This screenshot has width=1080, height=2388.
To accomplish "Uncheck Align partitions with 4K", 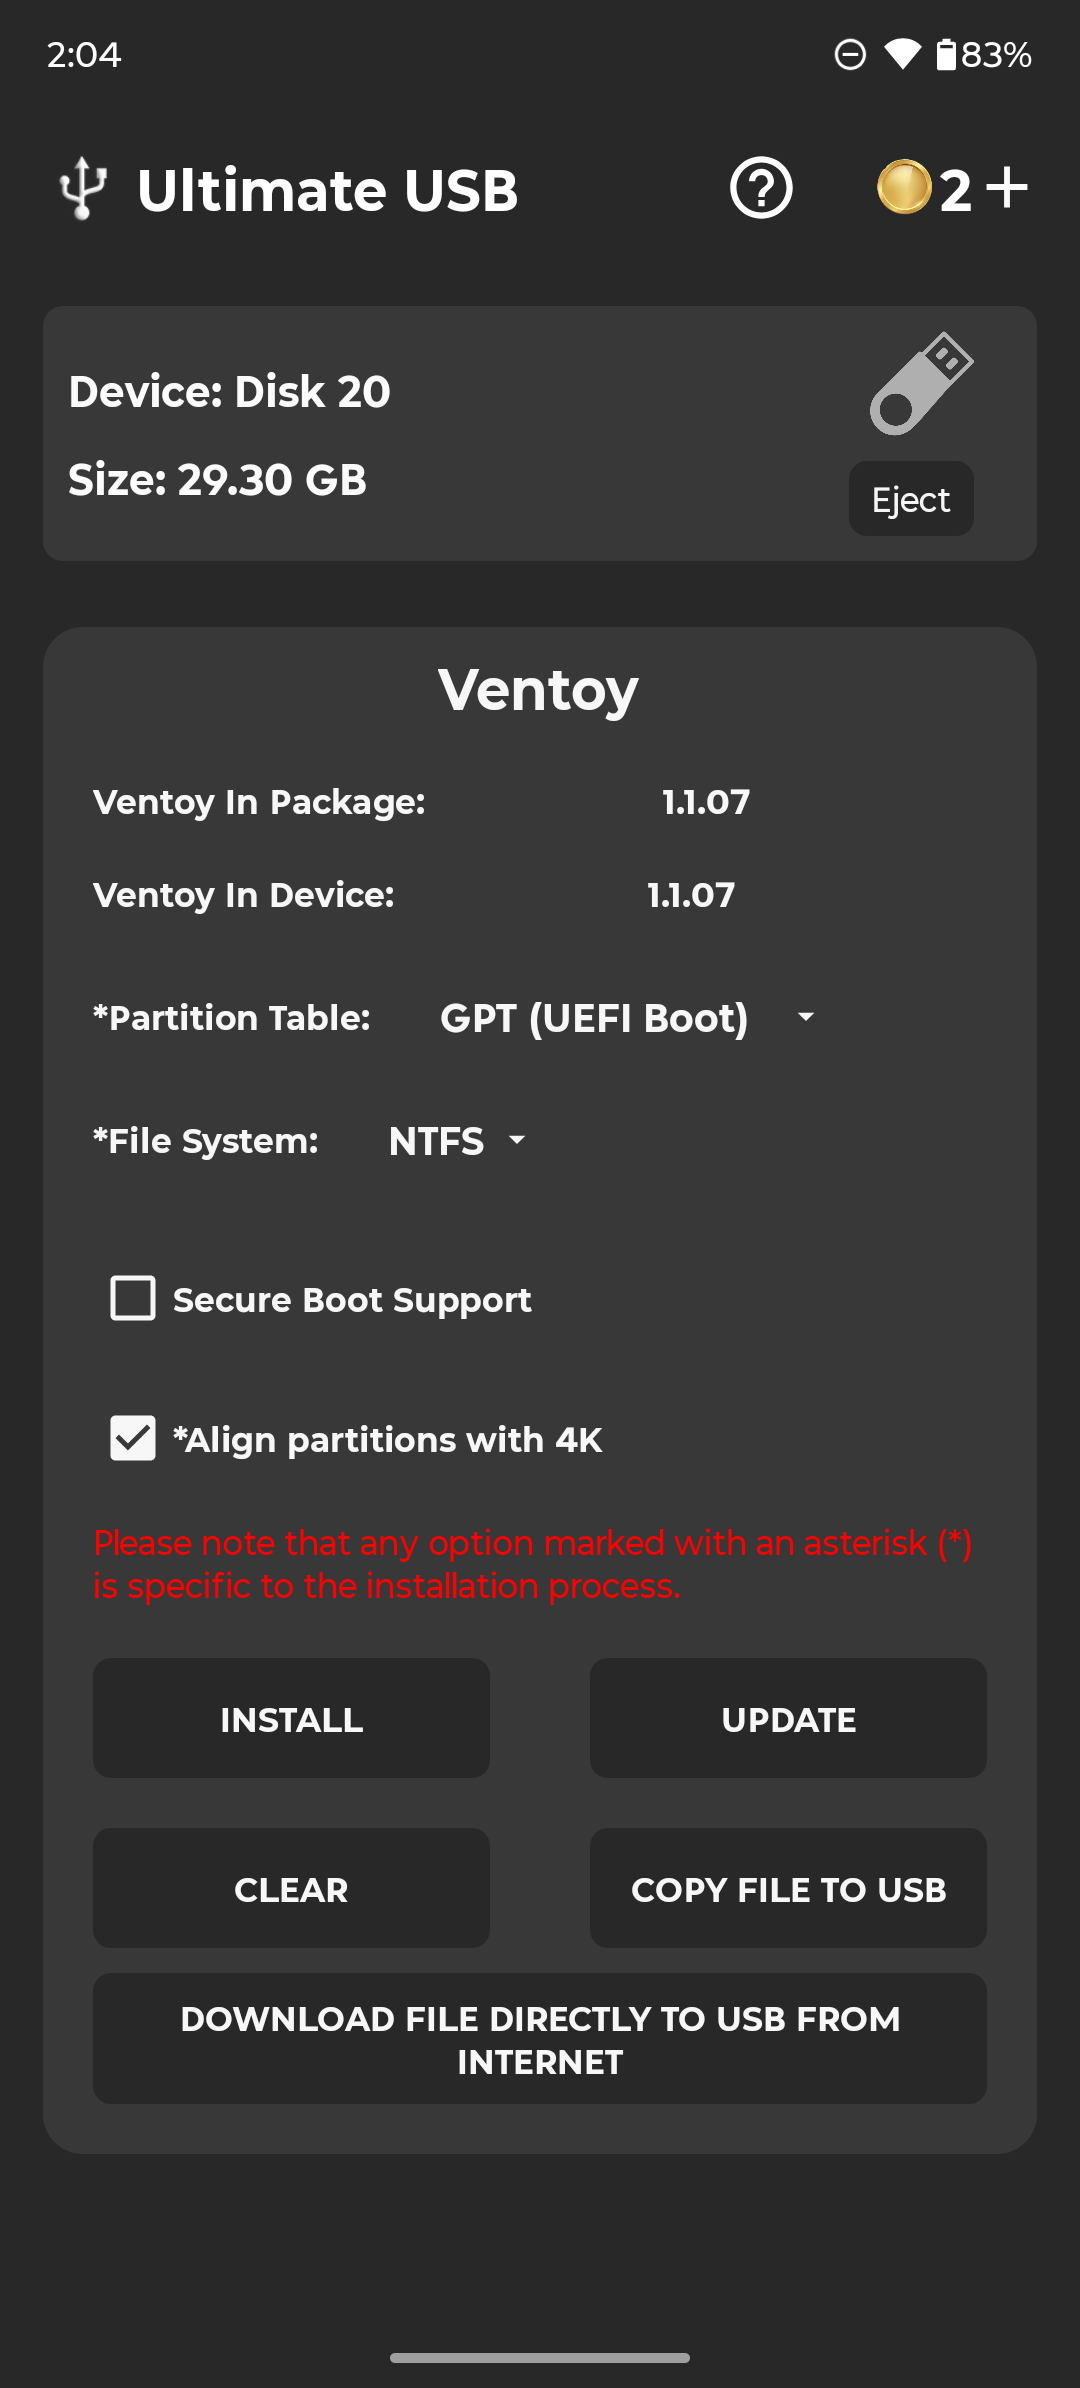I will (133, 1438).
